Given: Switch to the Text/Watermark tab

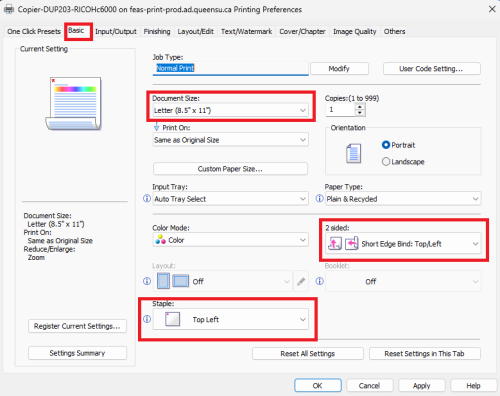Looking at the screenshot, I should point(246,31).
